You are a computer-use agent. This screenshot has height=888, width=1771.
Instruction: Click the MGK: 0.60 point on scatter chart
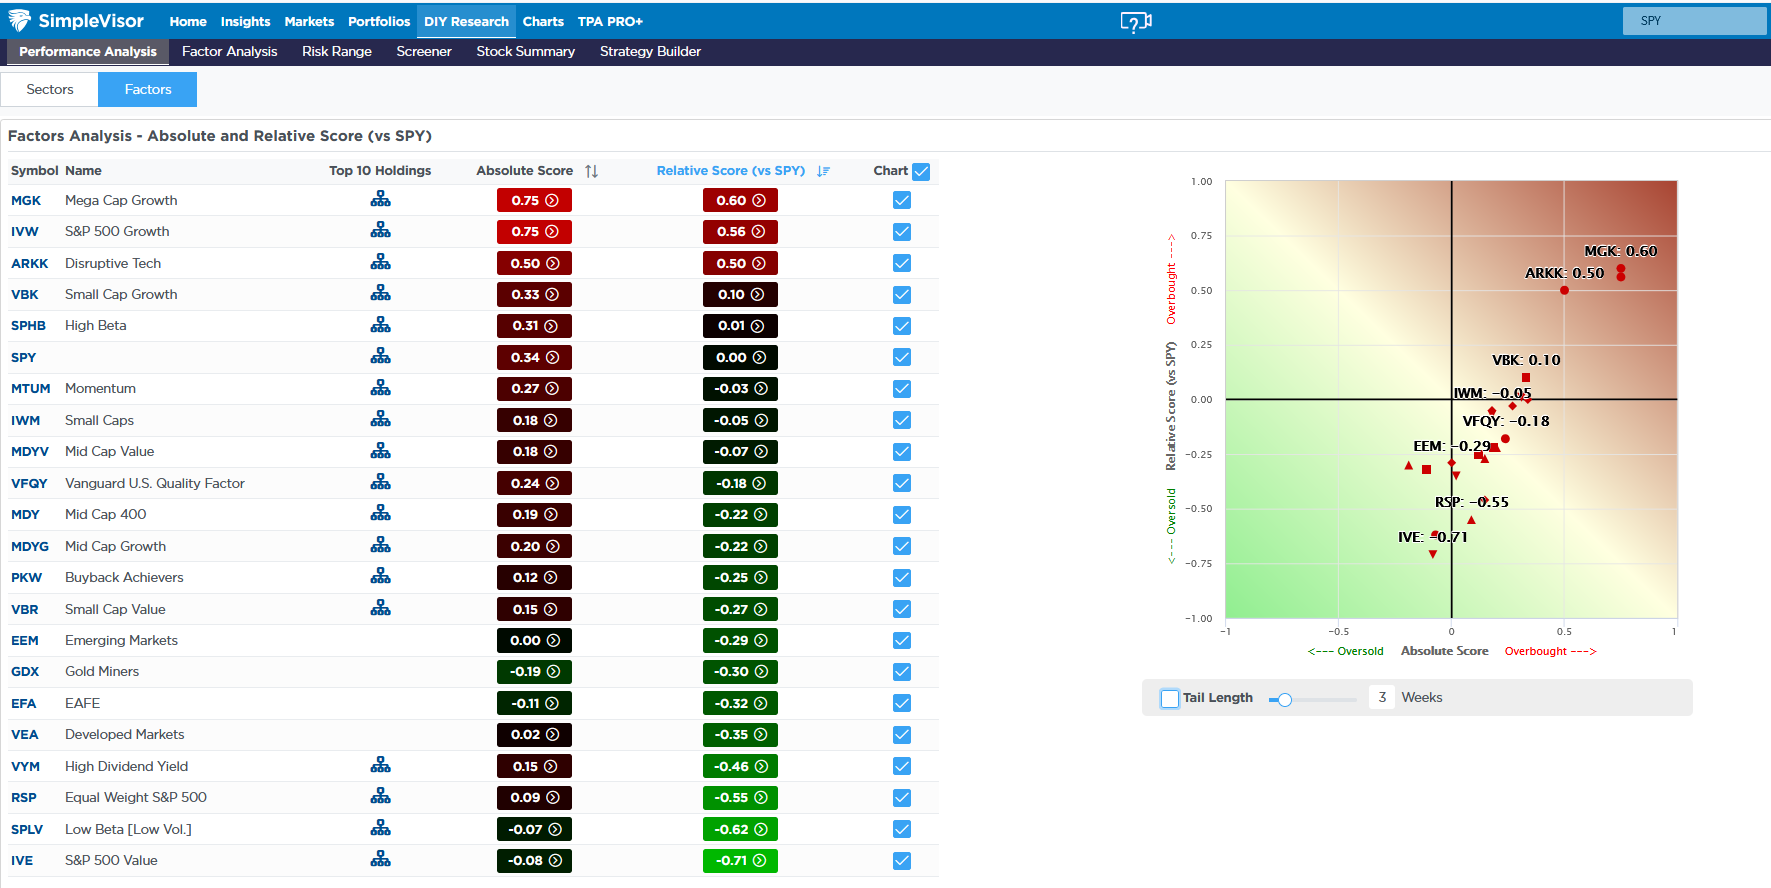[x=1621, y=268]
